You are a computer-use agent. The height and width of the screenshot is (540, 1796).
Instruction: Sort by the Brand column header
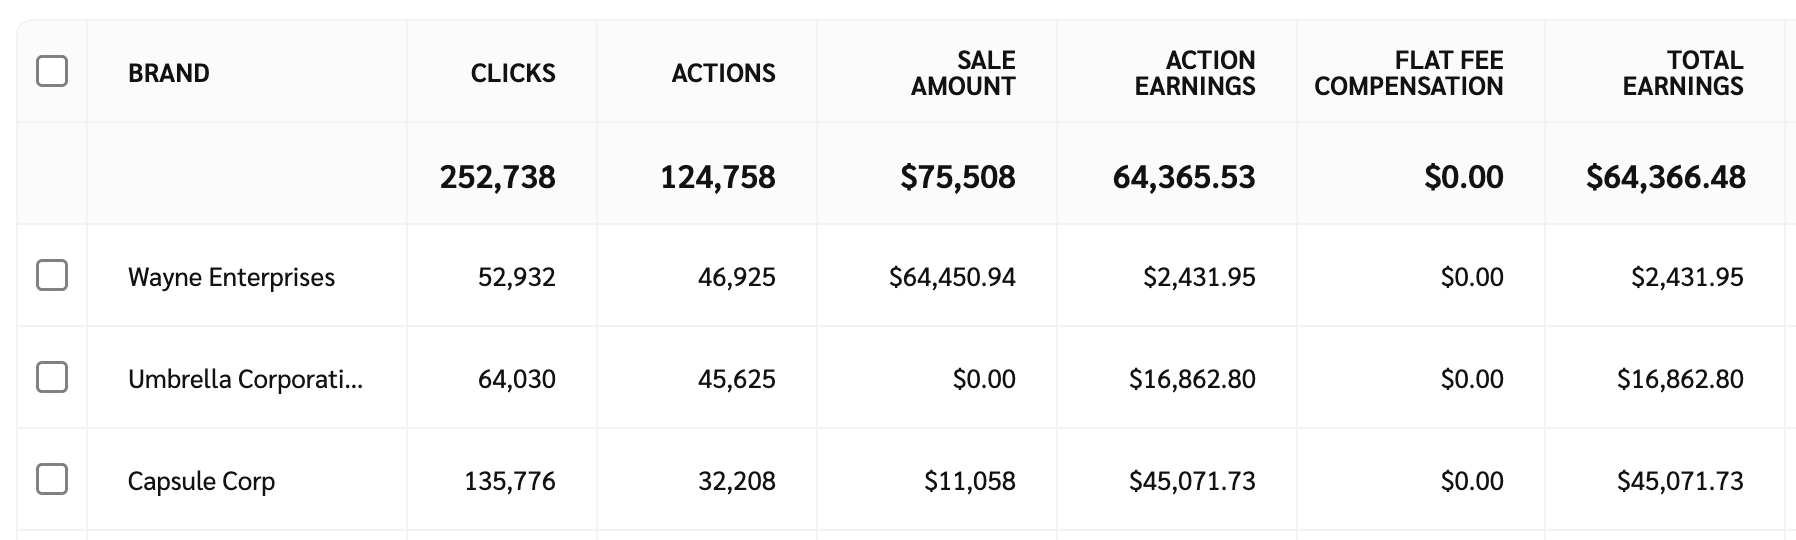click(x=169, y=73)
